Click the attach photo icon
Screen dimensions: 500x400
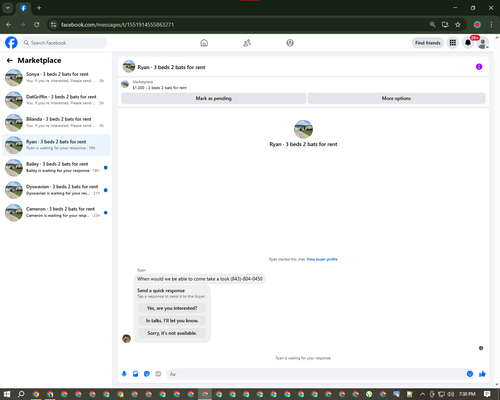136,374
